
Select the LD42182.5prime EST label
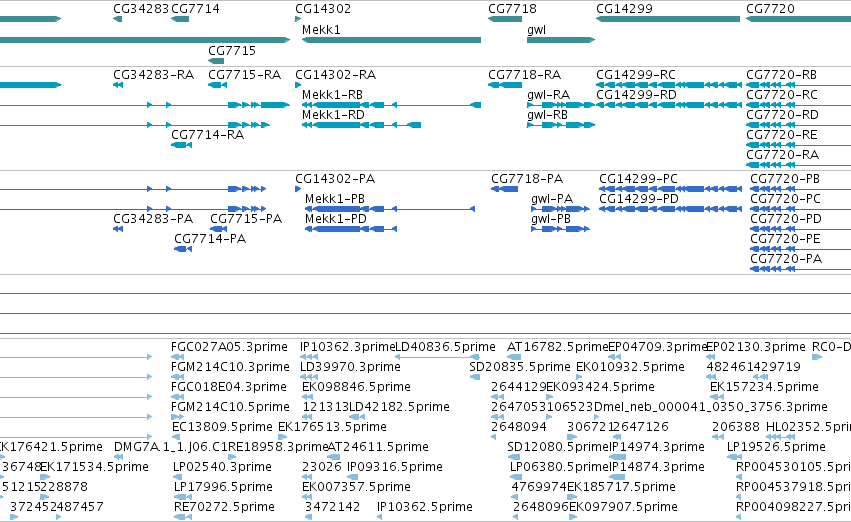pos(399,408)
